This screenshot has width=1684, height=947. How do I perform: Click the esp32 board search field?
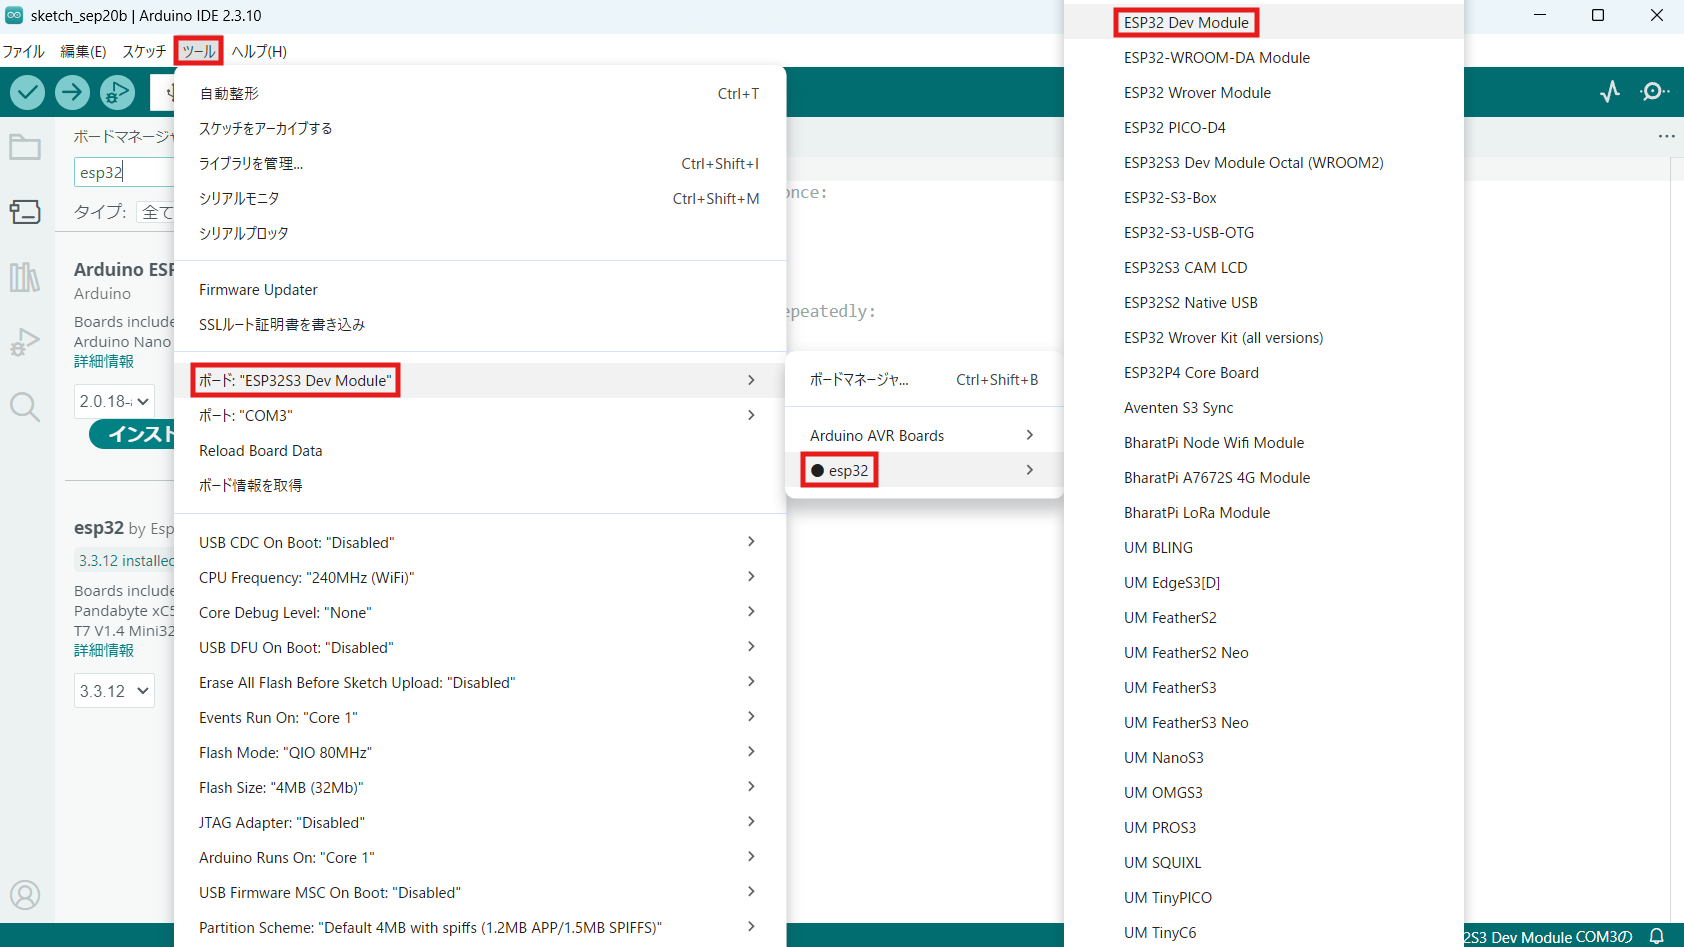(125, 172)
